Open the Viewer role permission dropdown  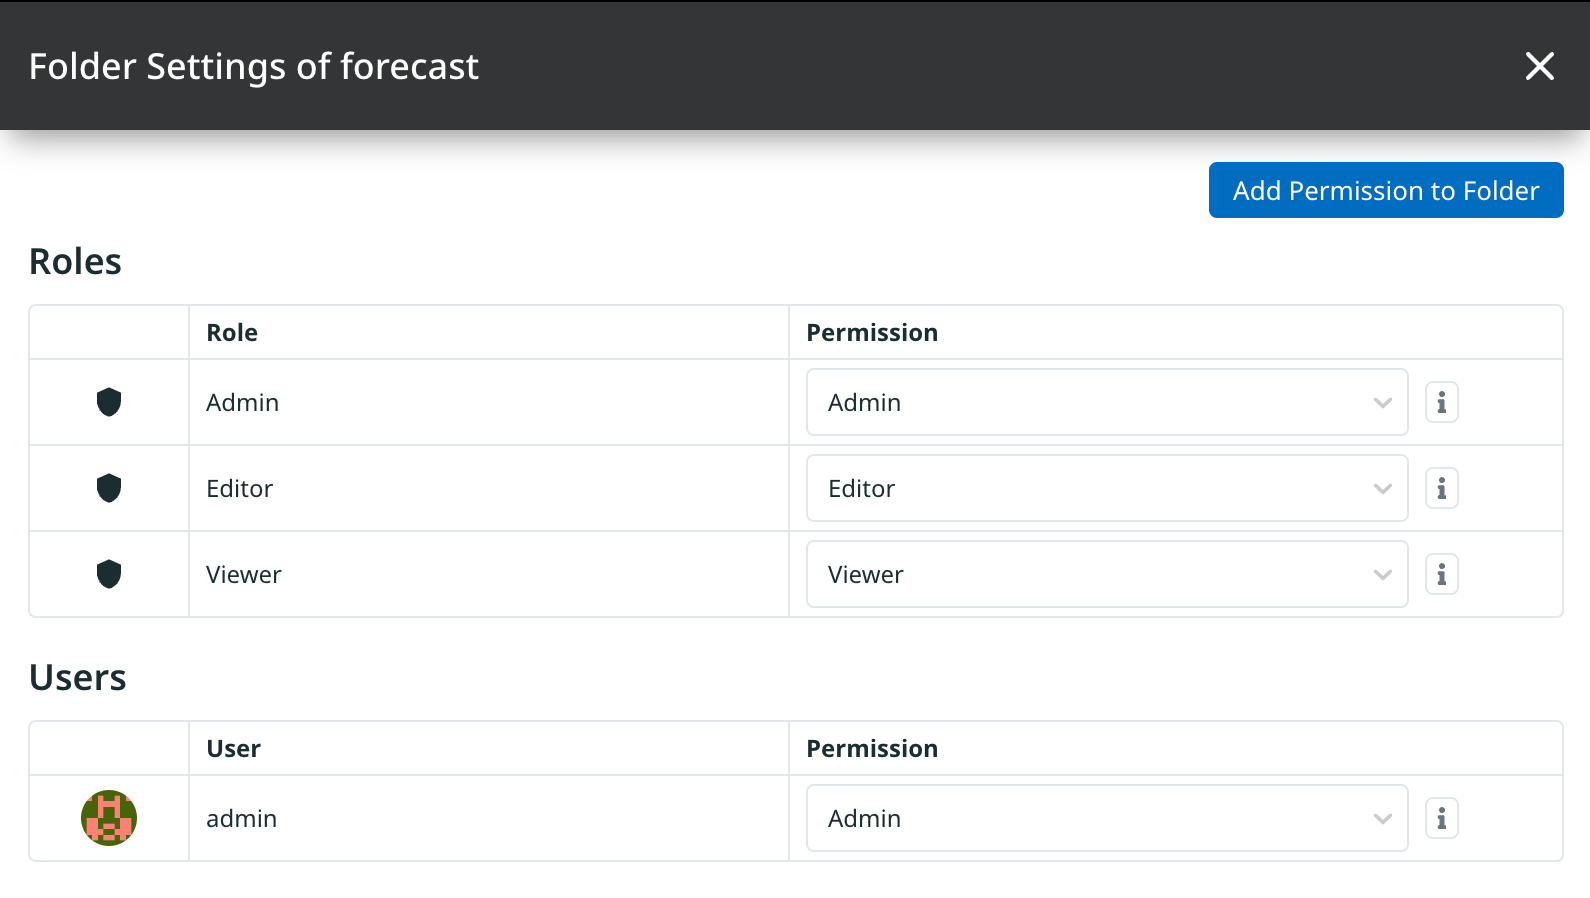pos(1107,574)
